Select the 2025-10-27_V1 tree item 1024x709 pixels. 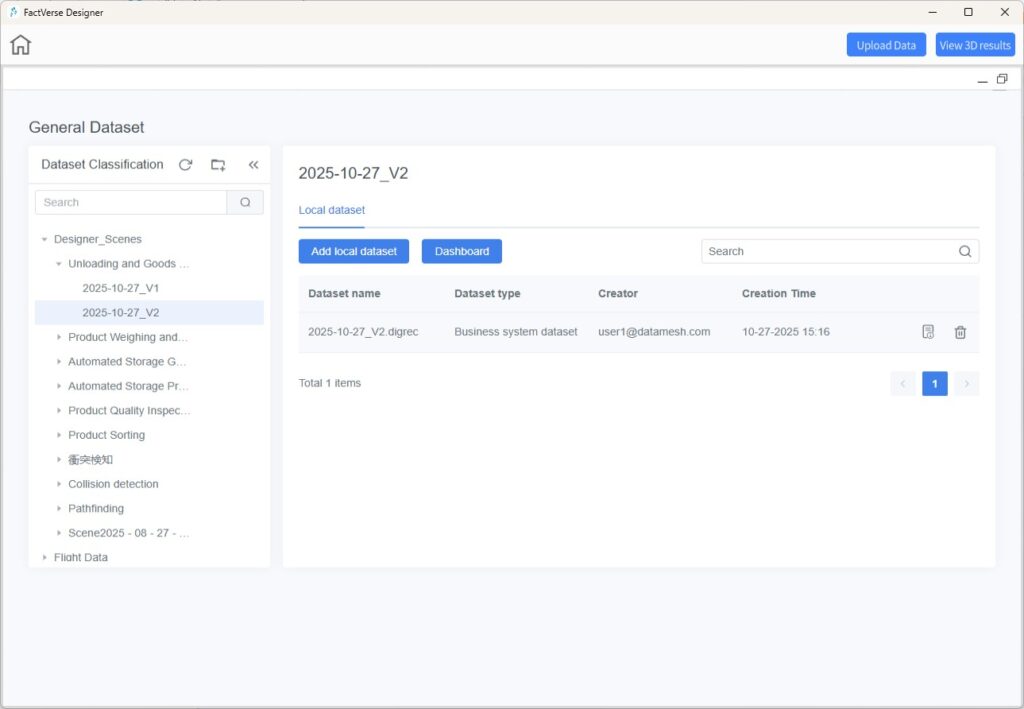(x=120, y=288)
